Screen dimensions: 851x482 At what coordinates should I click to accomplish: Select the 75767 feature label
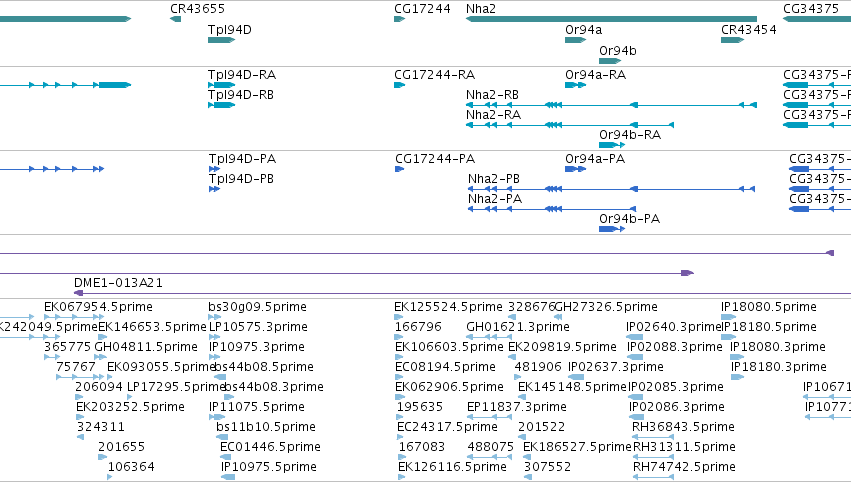(75, 367)
